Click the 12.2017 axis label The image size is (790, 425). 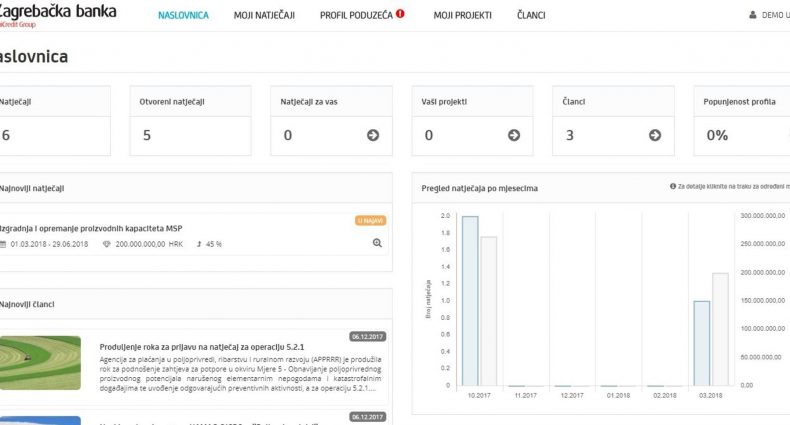tap(572, 396)
